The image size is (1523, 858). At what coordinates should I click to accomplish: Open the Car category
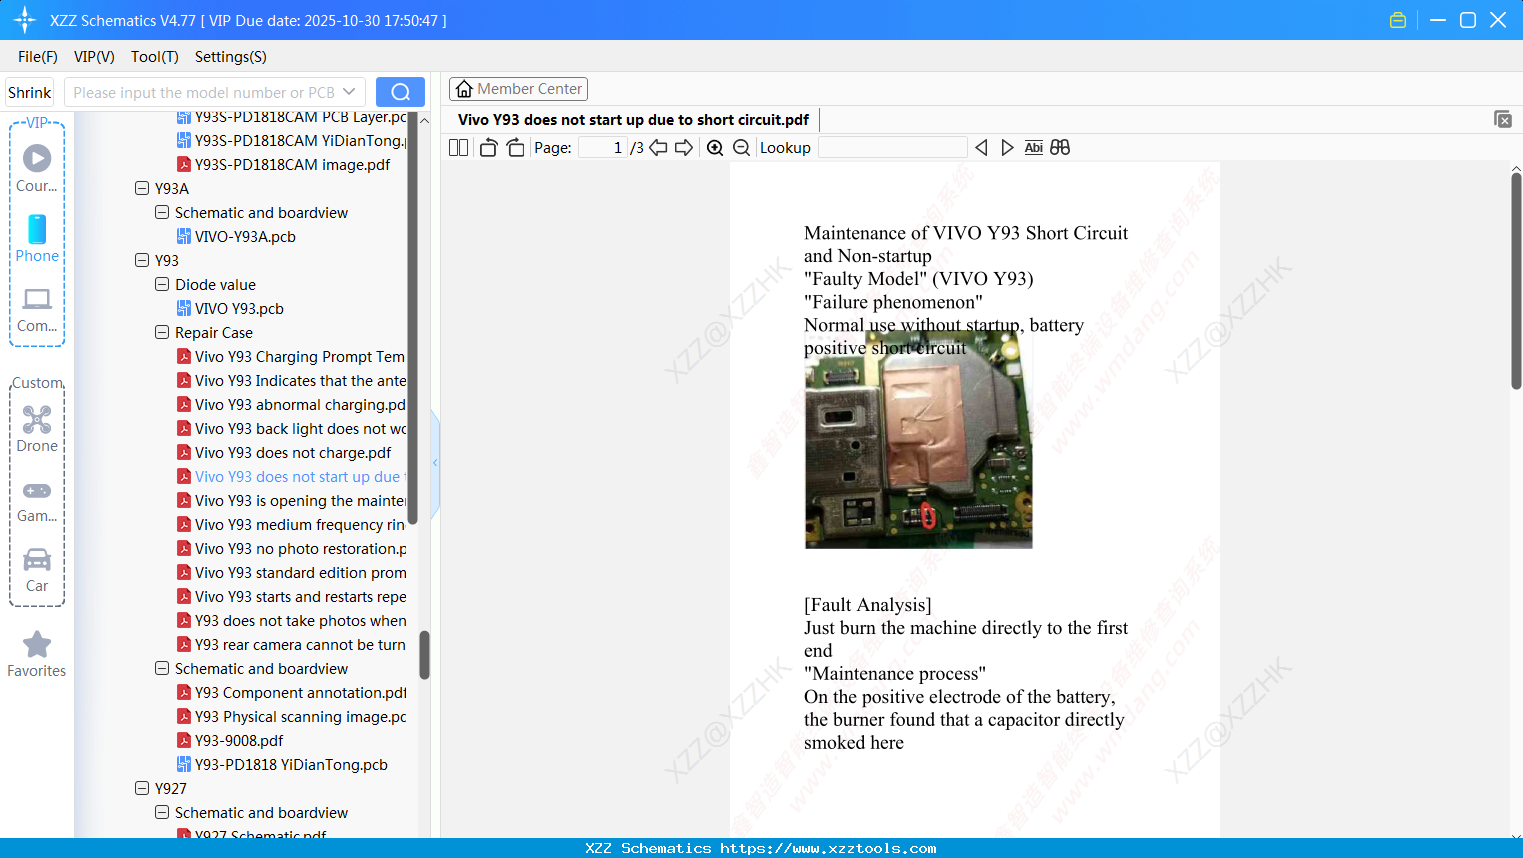(x=37, y=569)
